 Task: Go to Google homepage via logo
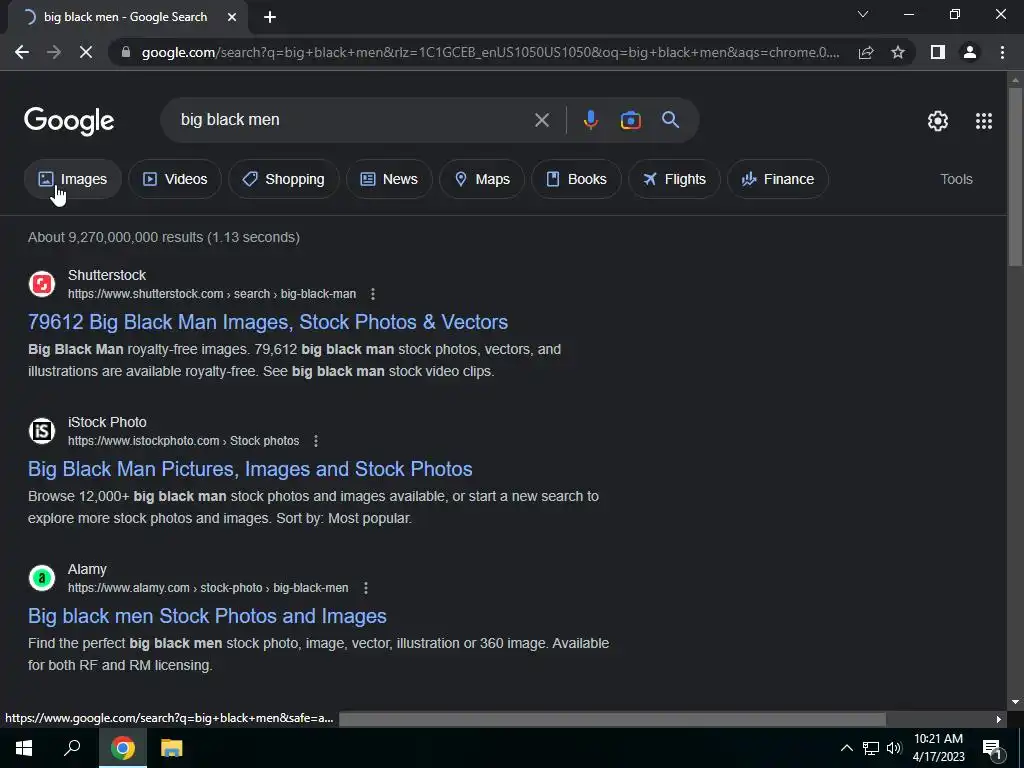(x=69, y=121)
